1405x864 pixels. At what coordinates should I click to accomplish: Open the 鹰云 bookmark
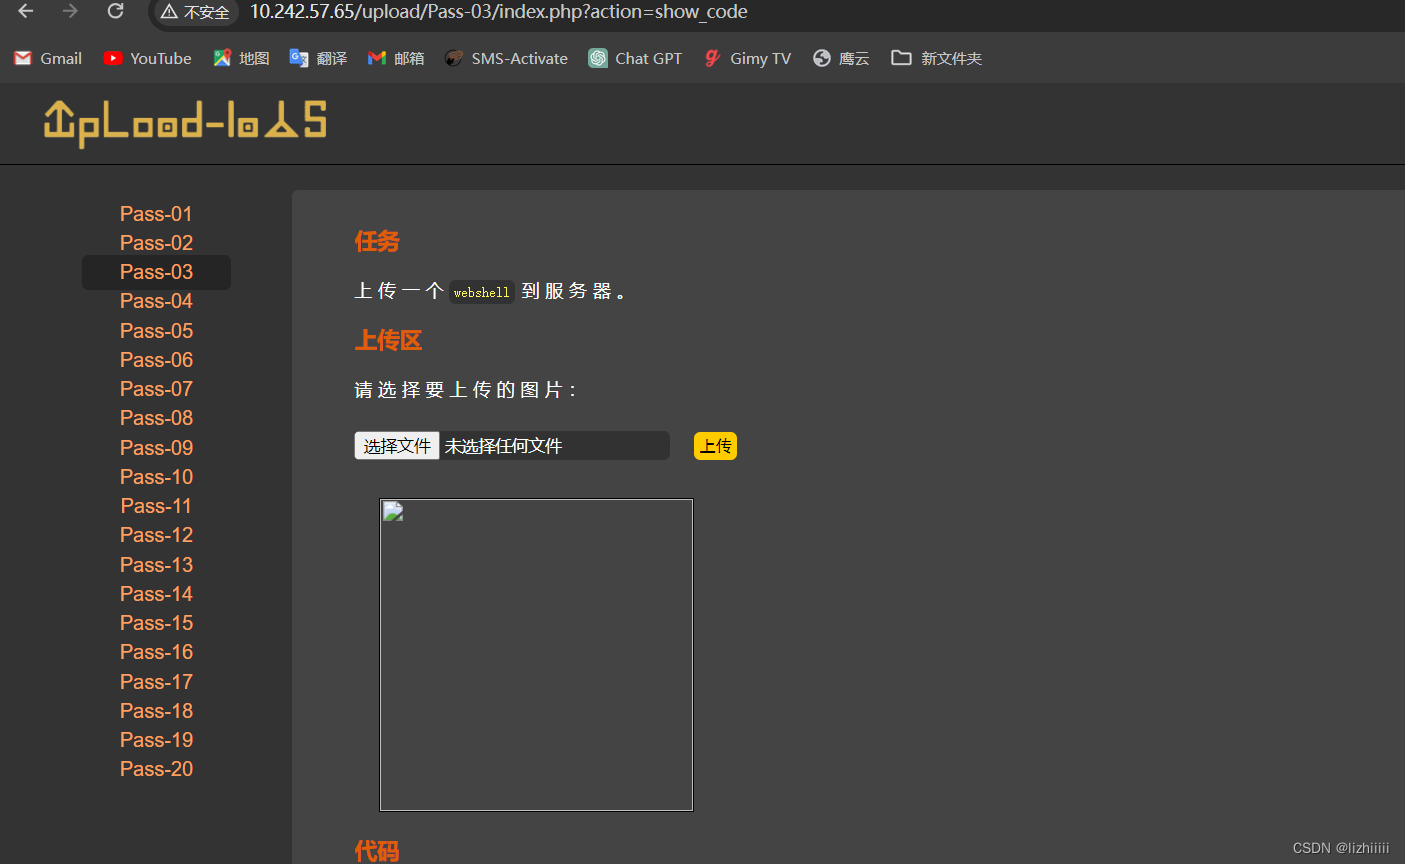(x=841, y=58)
